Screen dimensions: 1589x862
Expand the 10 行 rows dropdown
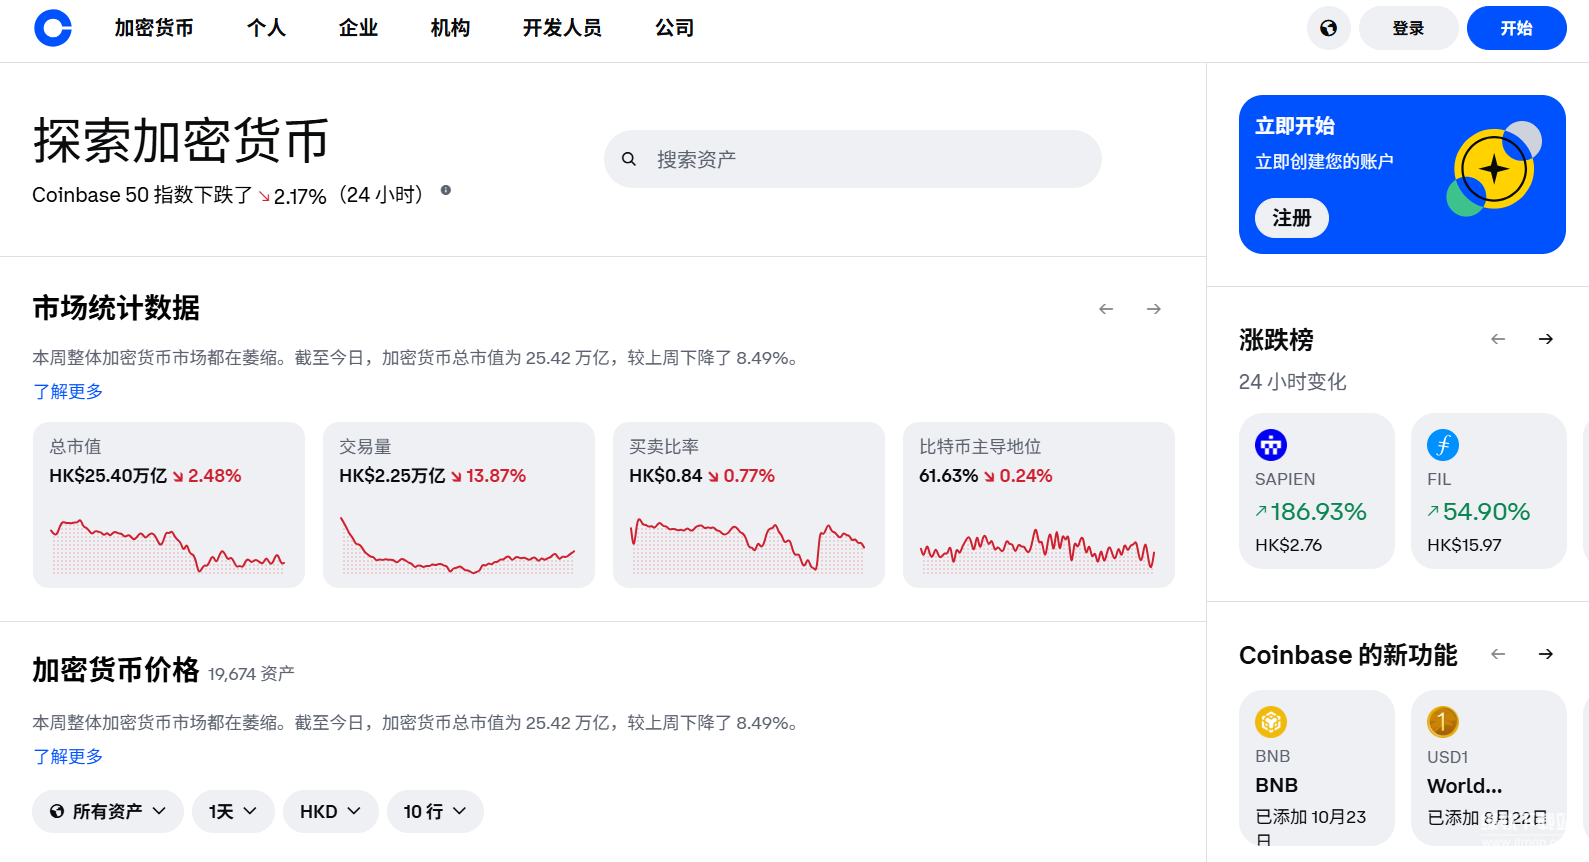click(435, 811)
